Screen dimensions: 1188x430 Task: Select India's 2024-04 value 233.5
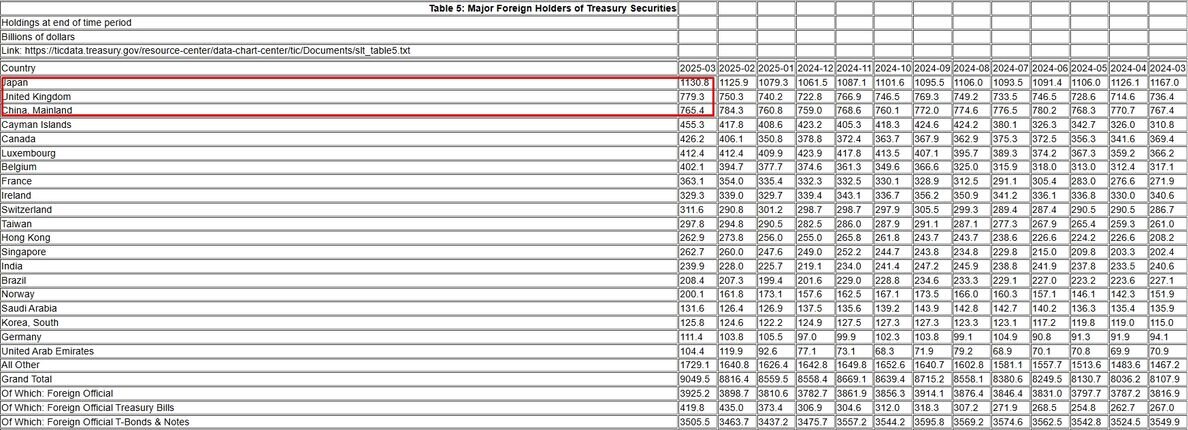tap(1128, 266)
